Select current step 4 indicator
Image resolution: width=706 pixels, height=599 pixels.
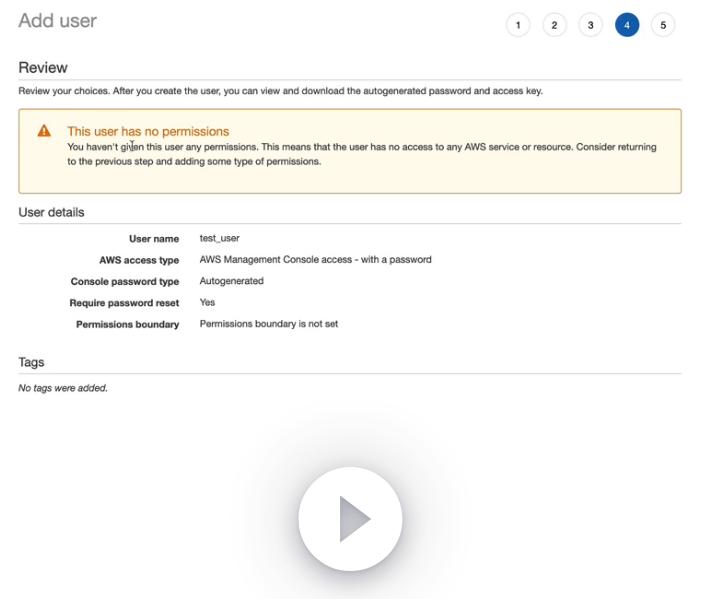[627, 25]
